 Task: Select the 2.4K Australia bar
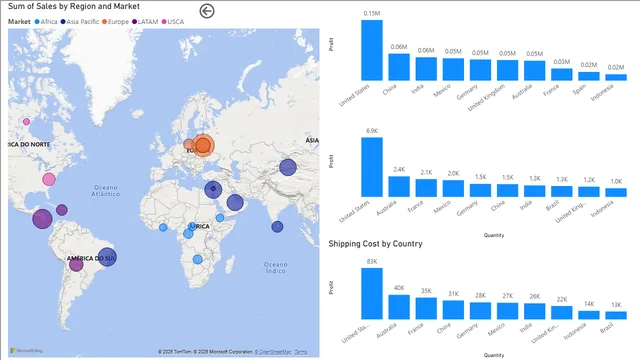(x=399, y=187)
